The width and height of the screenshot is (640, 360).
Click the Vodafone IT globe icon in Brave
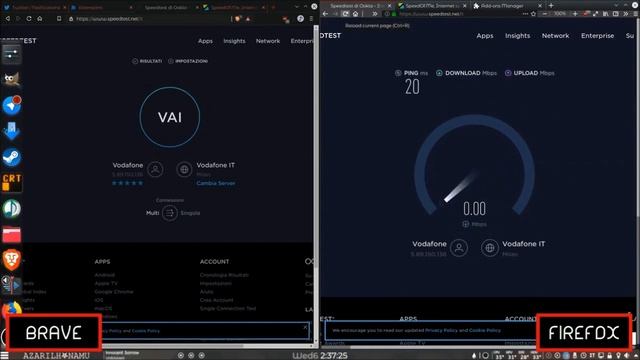[184, 169]
